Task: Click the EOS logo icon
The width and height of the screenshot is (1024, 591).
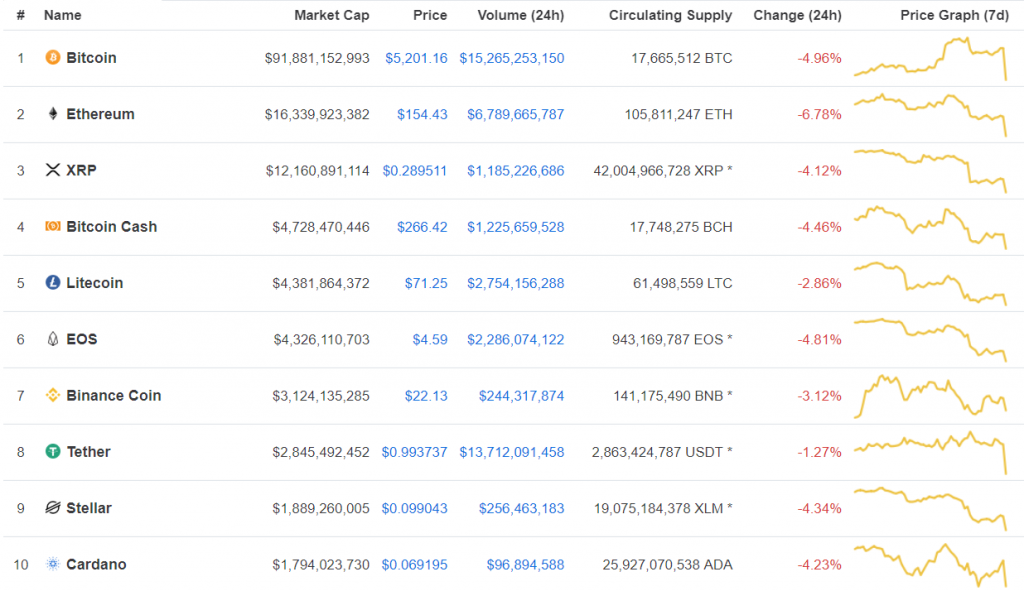Action: click(x=53, y=338)
